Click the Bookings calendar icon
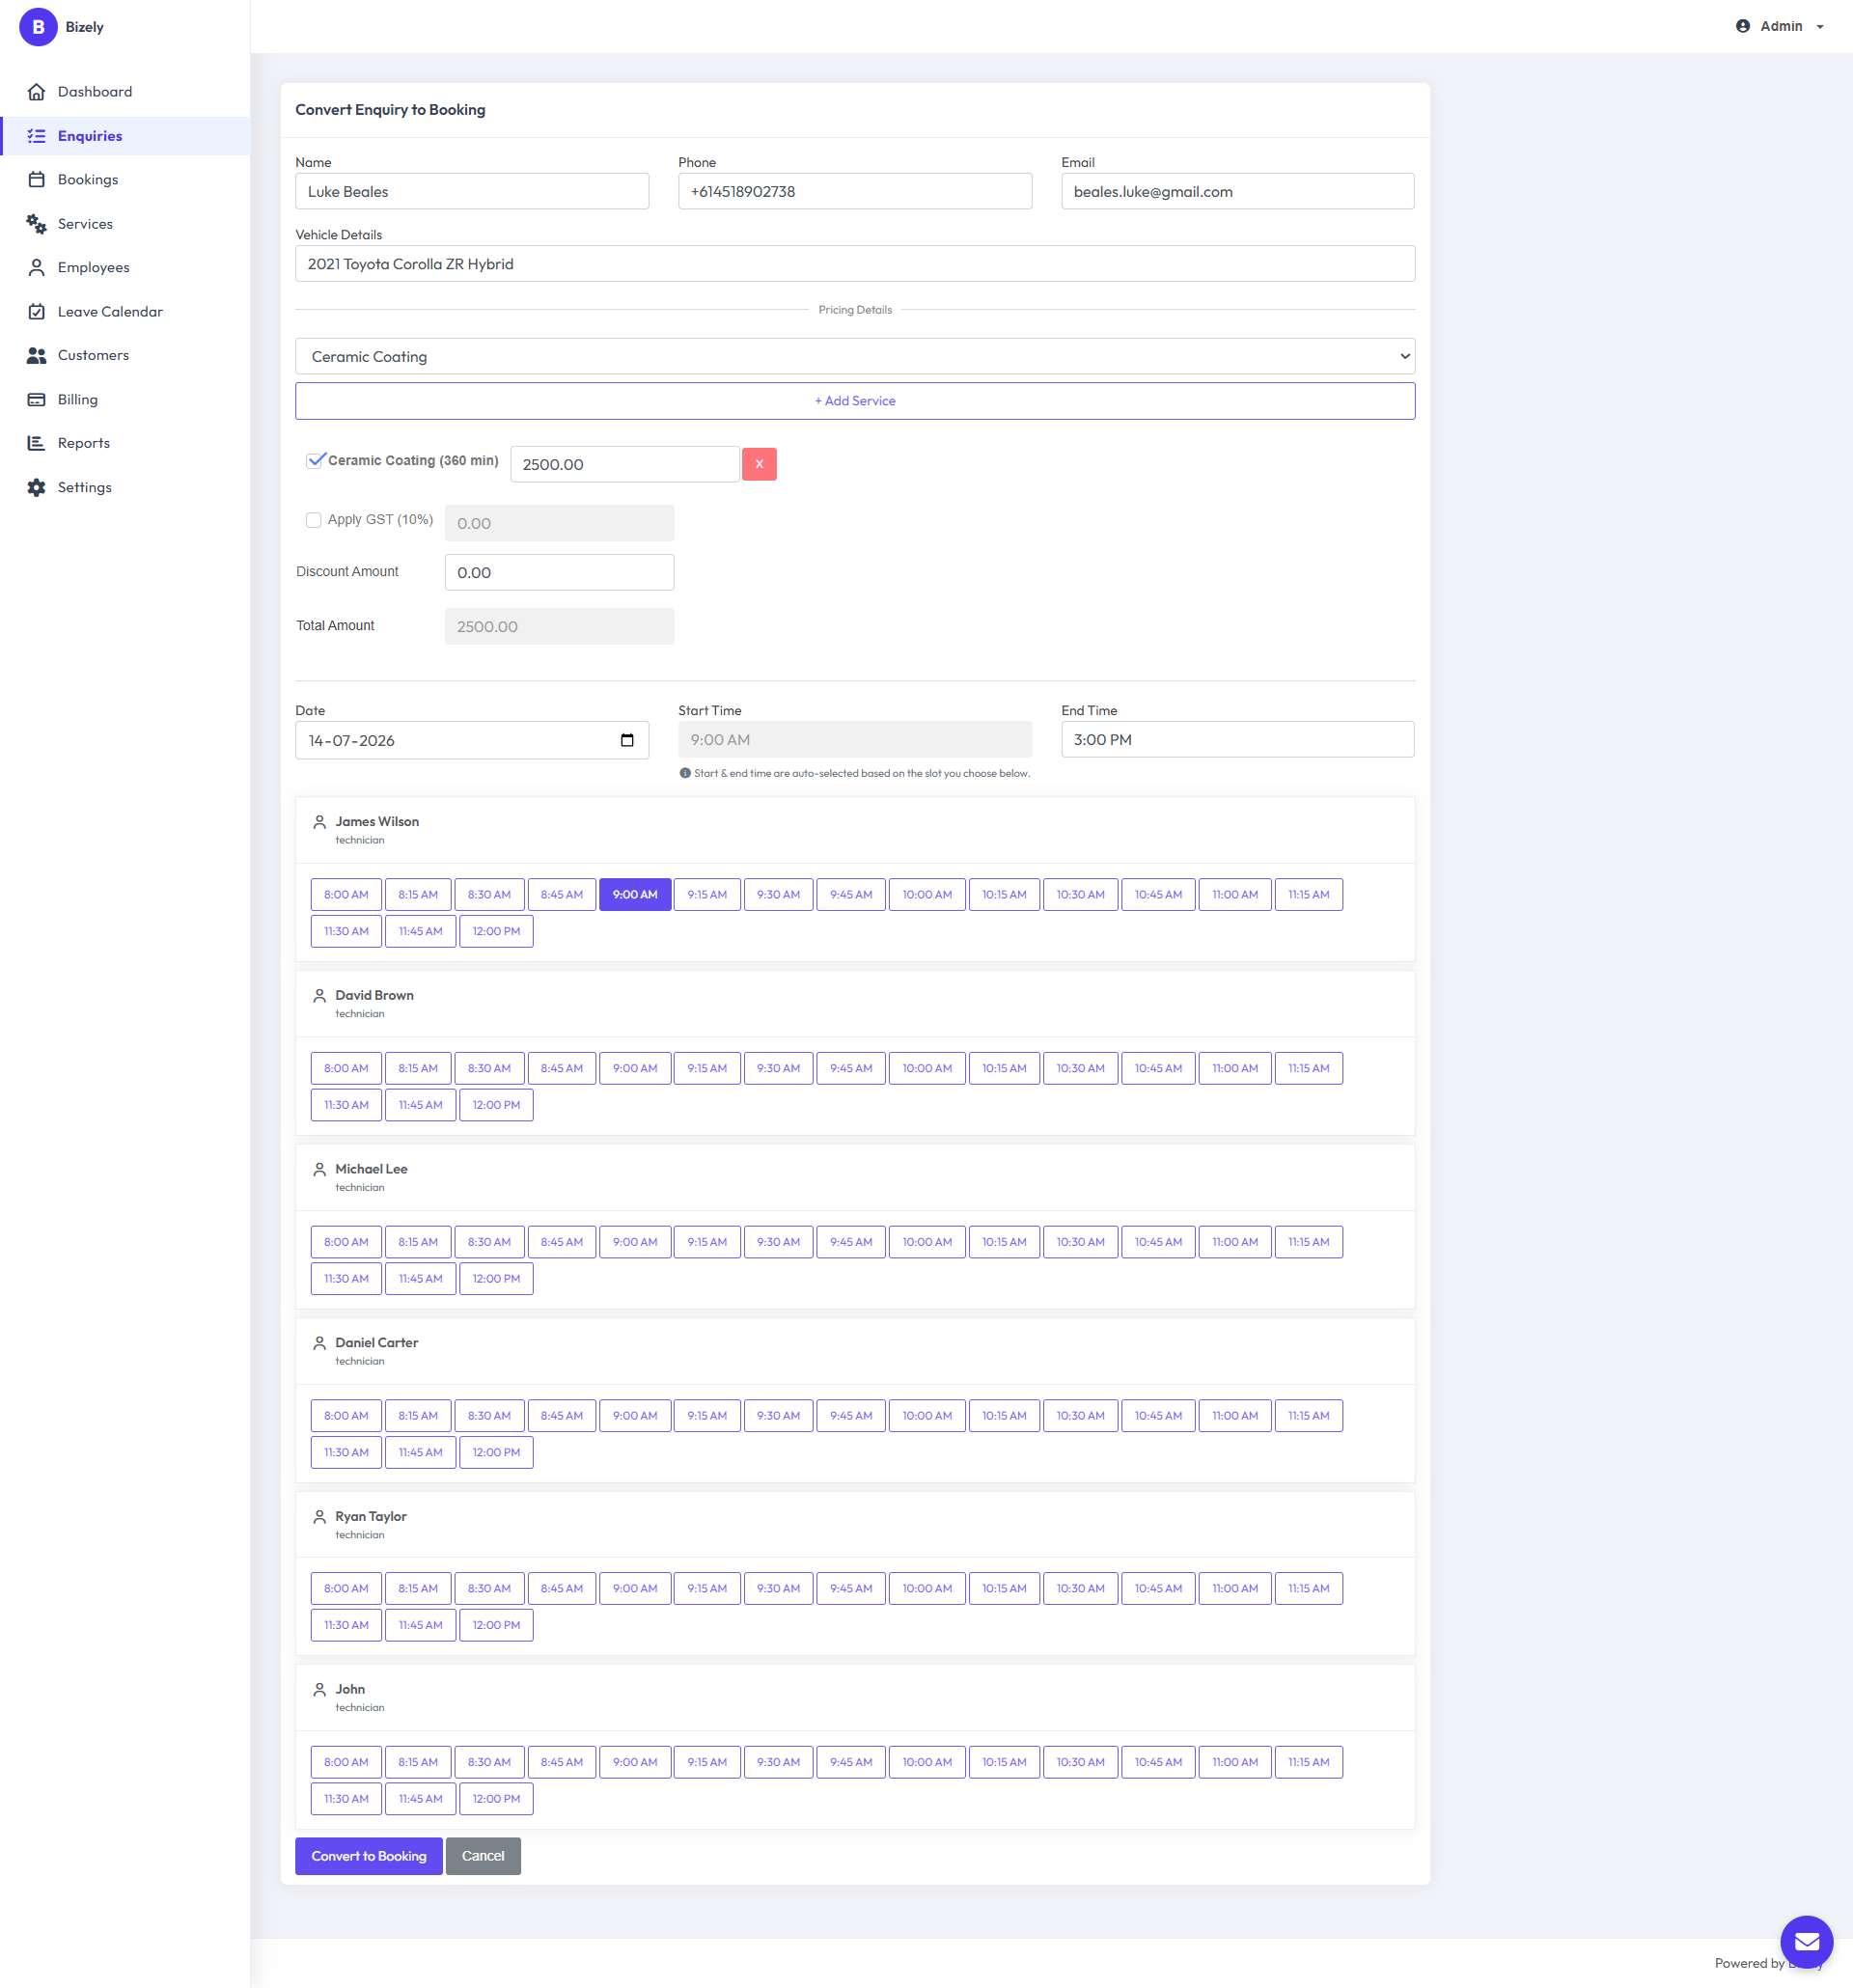The image size is (1853, 1988). (37, 180)
